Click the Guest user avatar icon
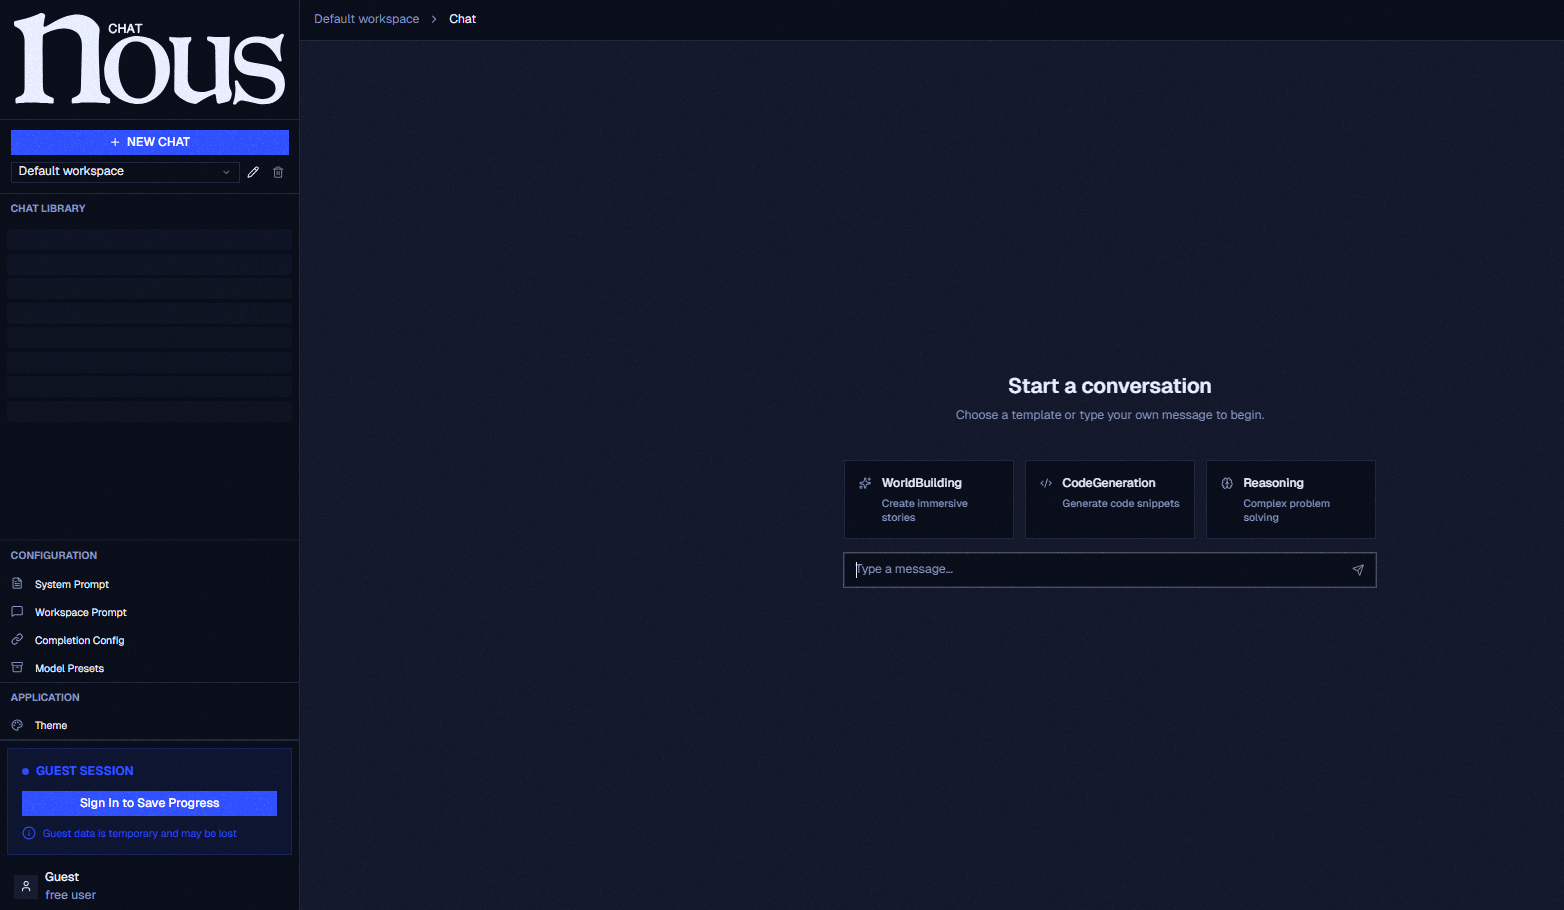This screenshot has width=1564, height=910. pos(26,886)
